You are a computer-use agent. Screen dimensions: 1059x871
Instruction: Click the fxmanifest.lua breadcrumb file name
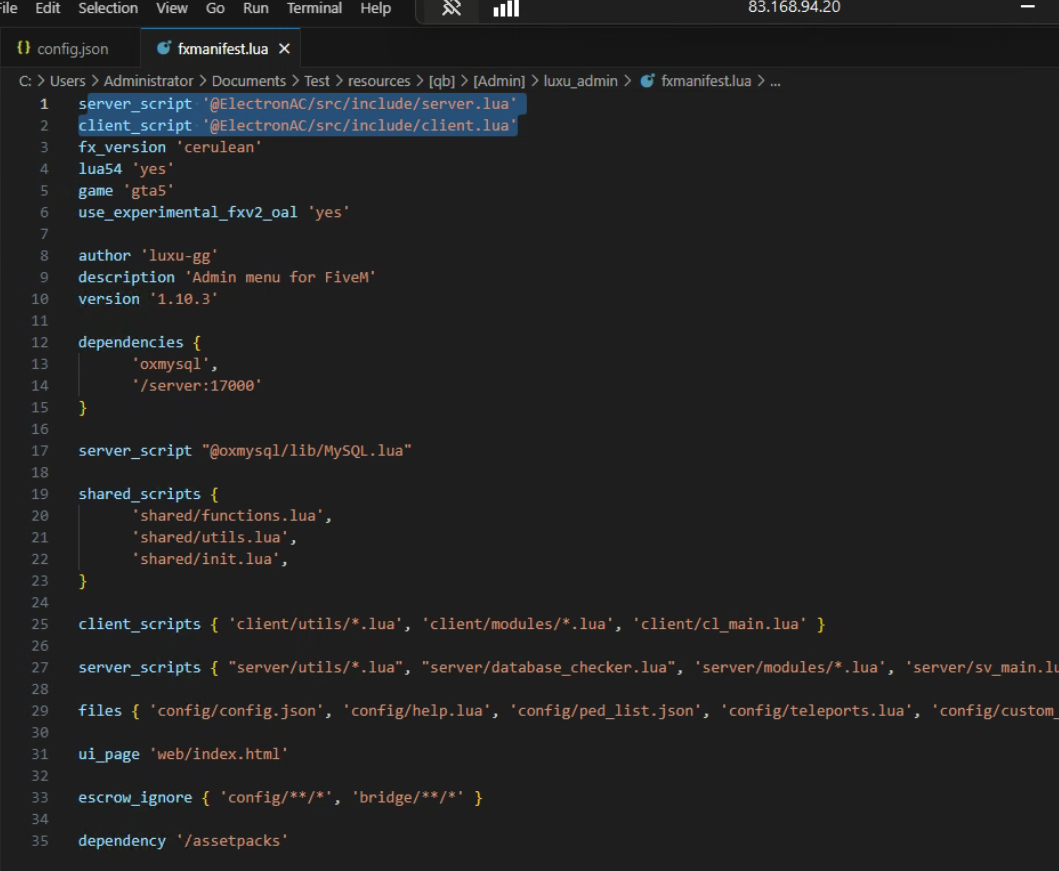tap(706, 81)
